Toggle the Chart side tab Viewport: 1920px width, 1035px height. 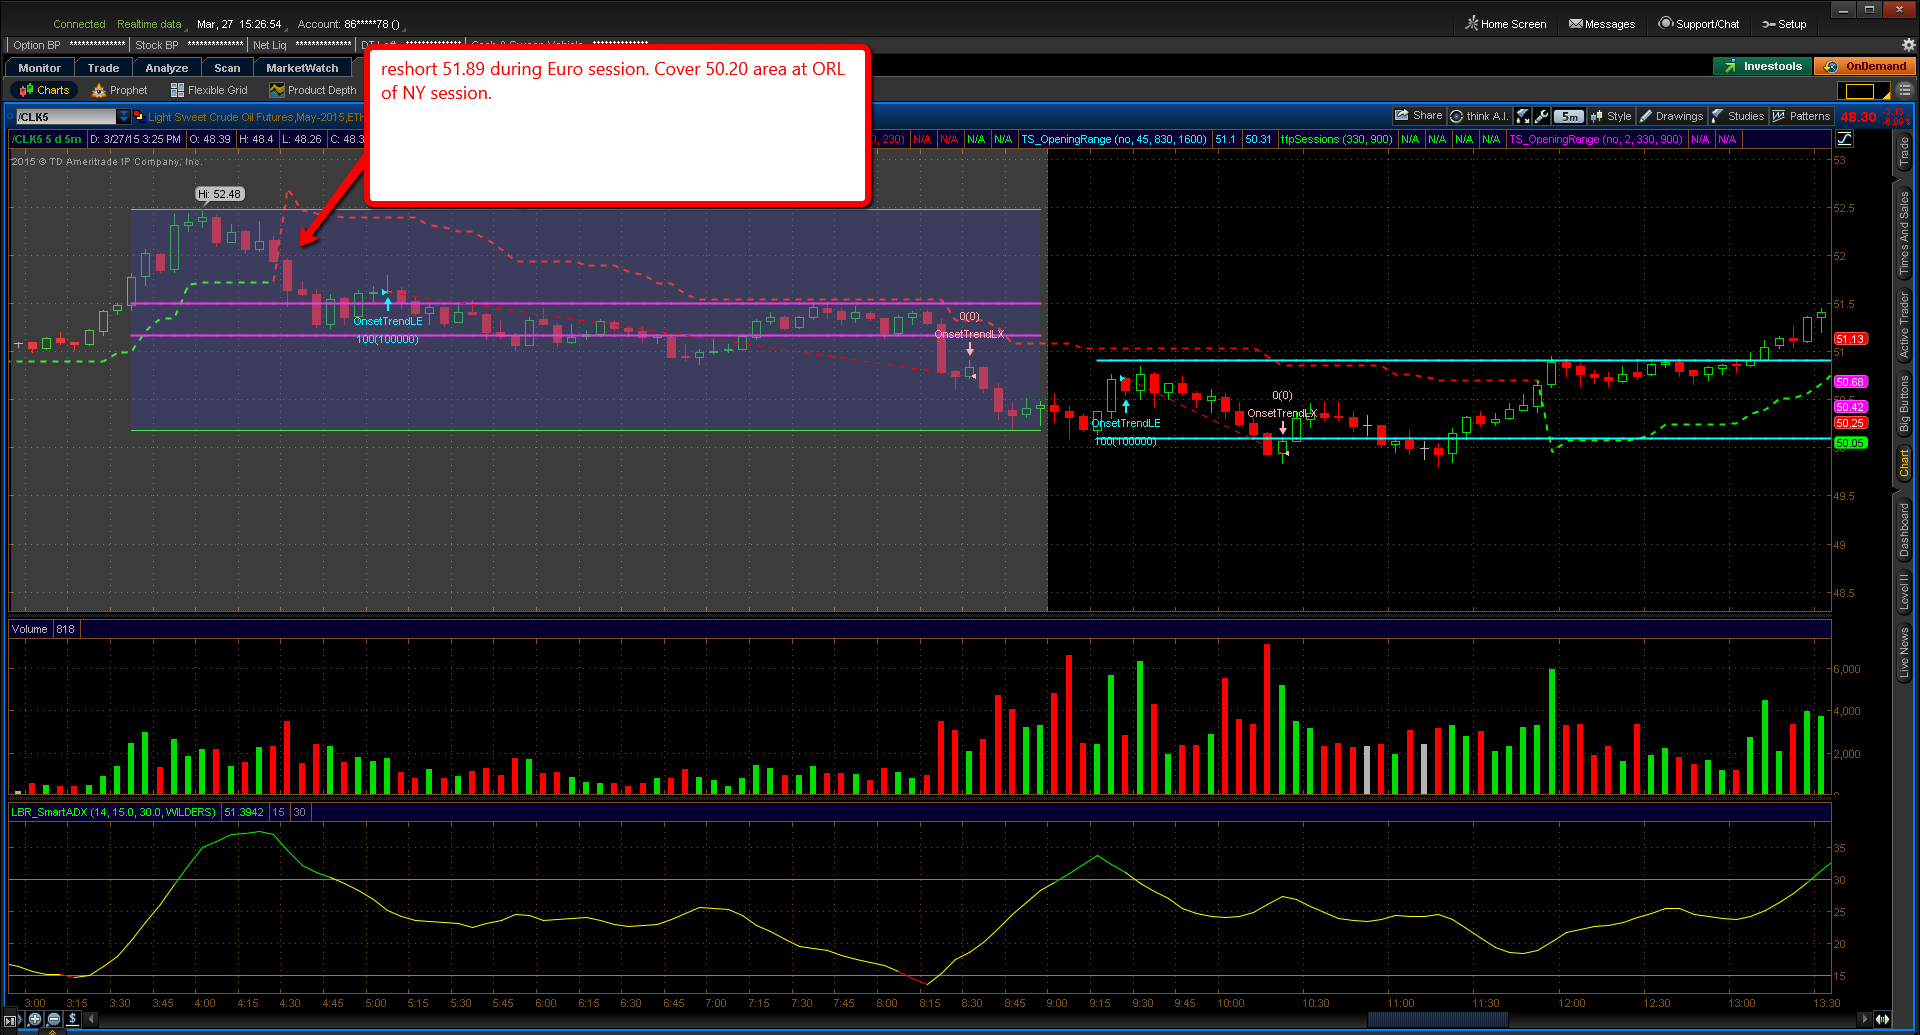(1904, 463)
